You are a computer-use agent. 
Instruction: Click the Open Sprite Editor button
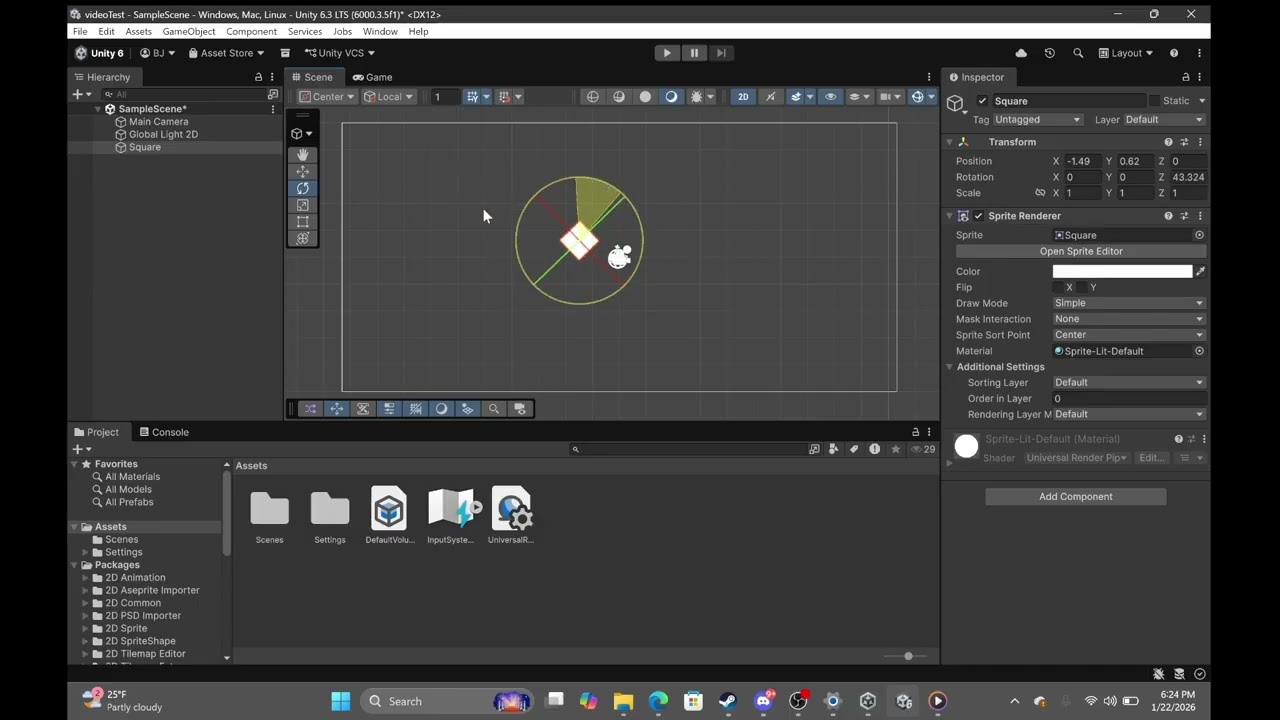point(1081,251)
